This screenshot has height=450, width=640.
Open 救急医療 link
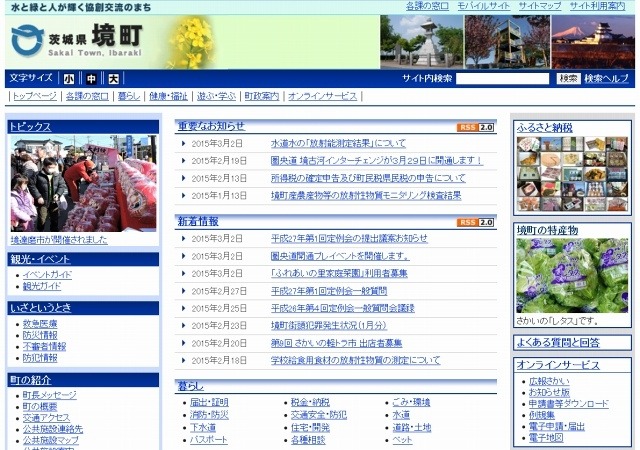click(40, 324)
